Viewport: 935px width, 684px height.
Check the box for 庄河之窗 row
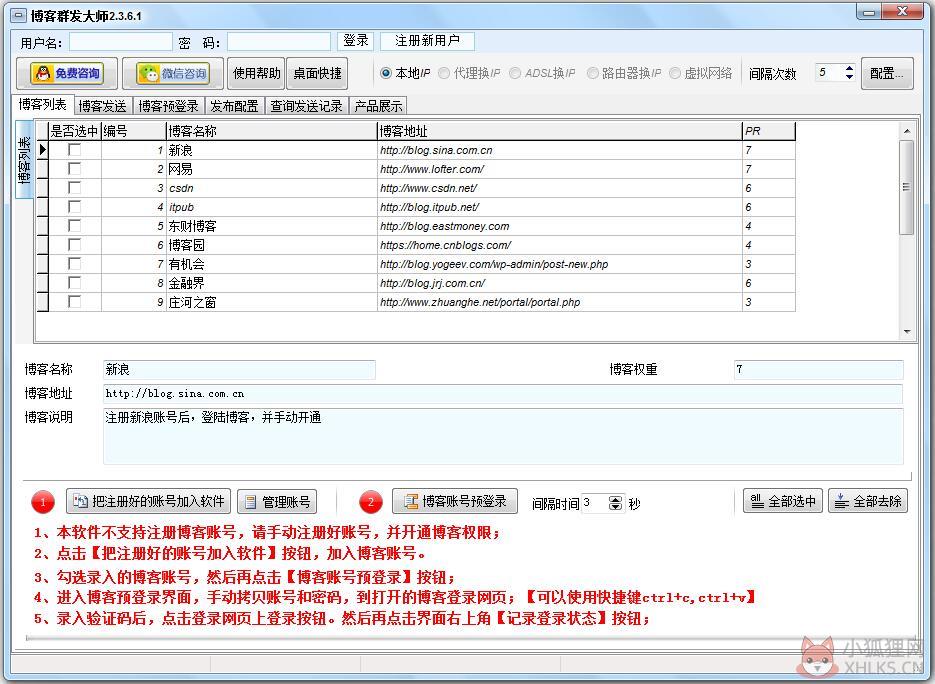75,302
